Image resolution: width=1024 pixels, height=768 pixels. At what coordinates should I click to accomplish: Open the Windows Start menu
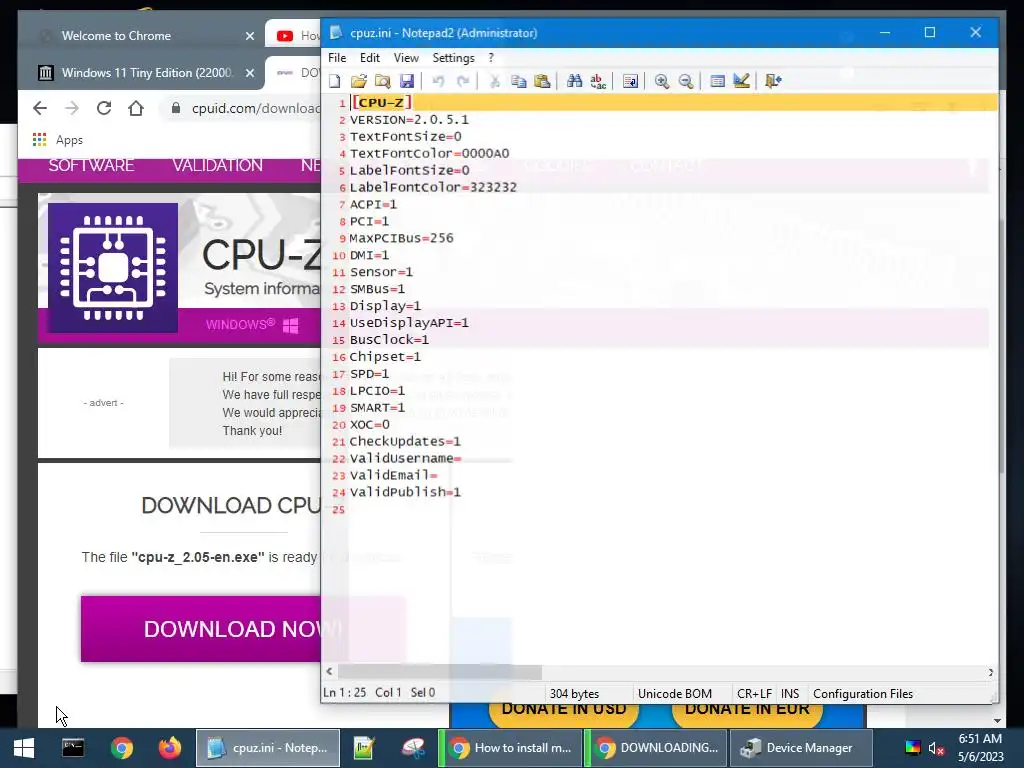pos(24,748)
